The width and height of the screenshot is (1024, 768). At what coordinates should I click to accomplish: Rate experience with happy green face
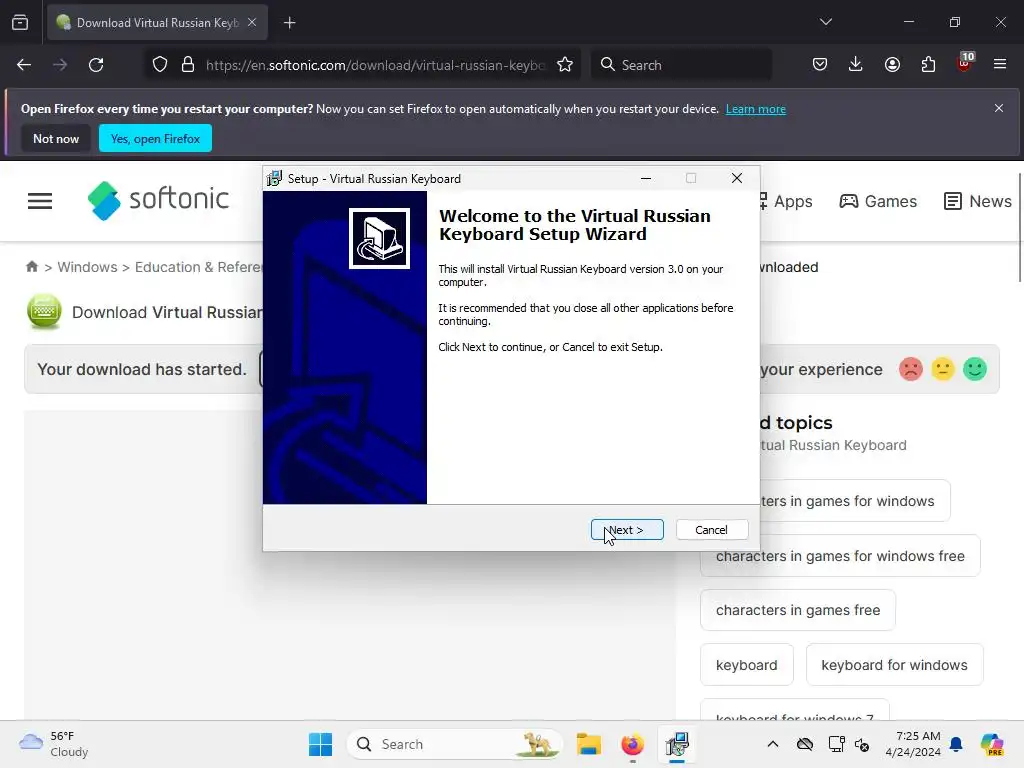pyautogui.click(x=975, y=369)
